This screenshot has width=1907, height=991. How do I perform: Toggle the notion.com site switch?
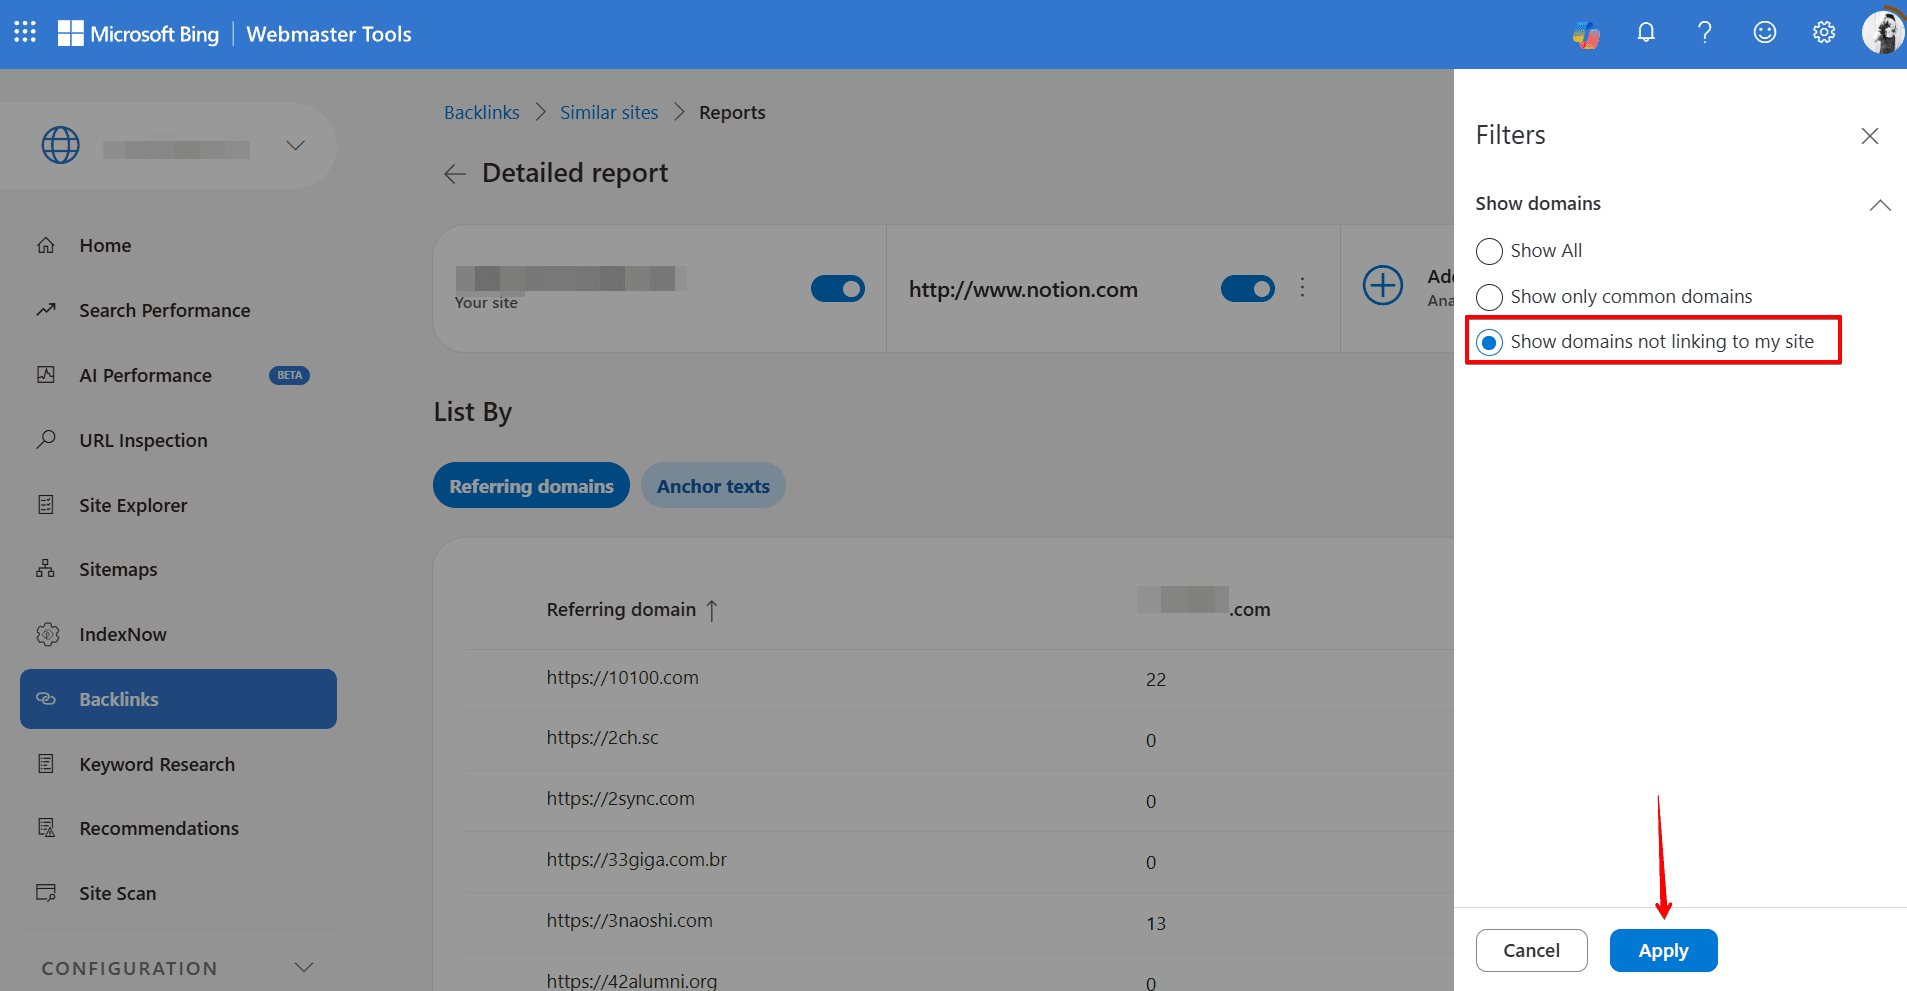pyautogui.click(x=1248, y=289)
